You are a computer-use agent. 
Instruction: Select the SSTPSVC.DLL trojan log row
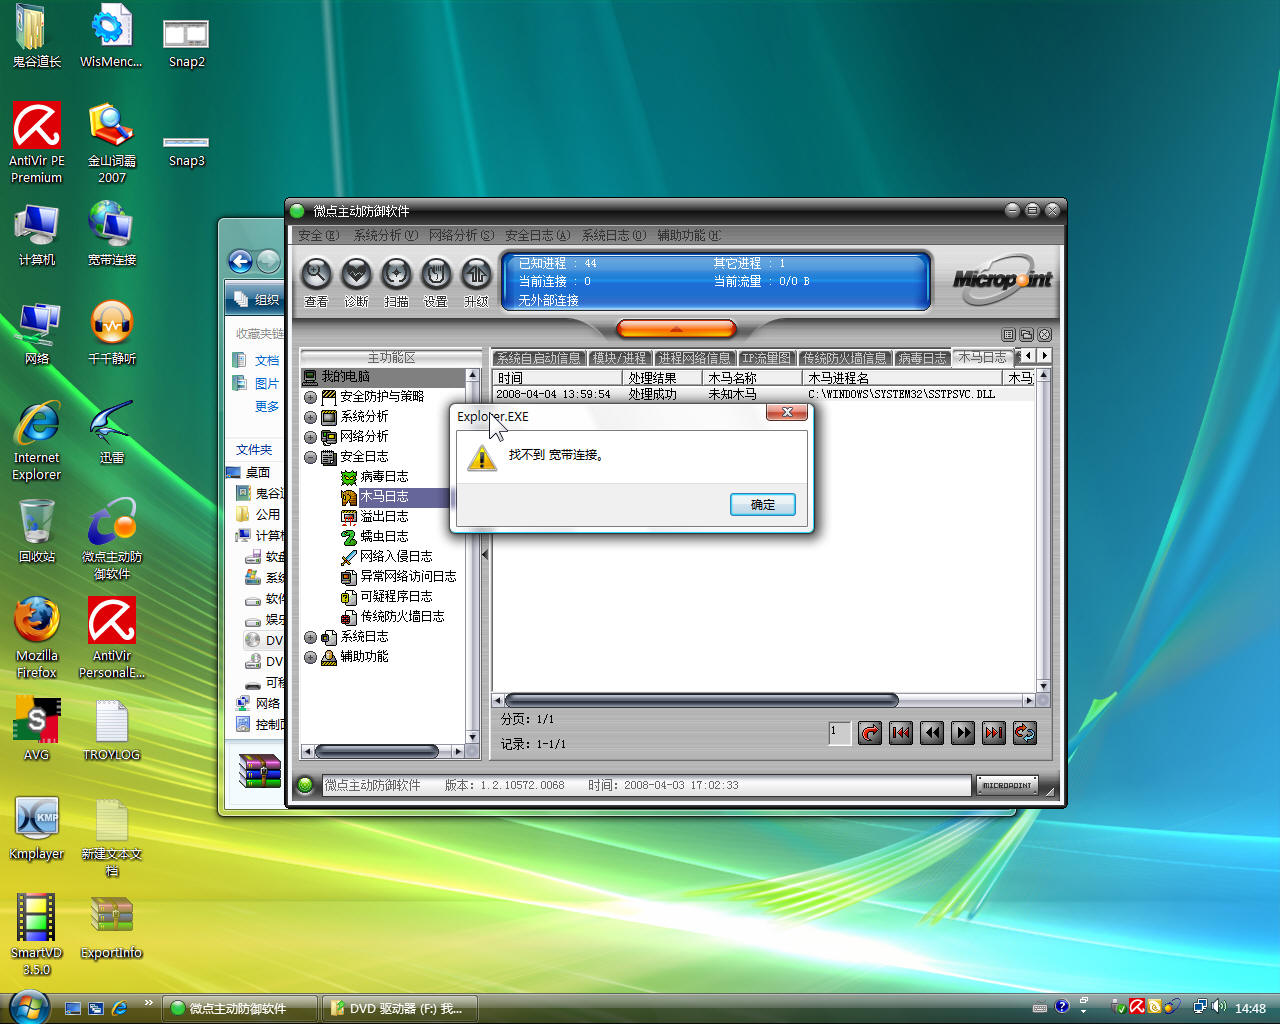click(x=764, y=395)
